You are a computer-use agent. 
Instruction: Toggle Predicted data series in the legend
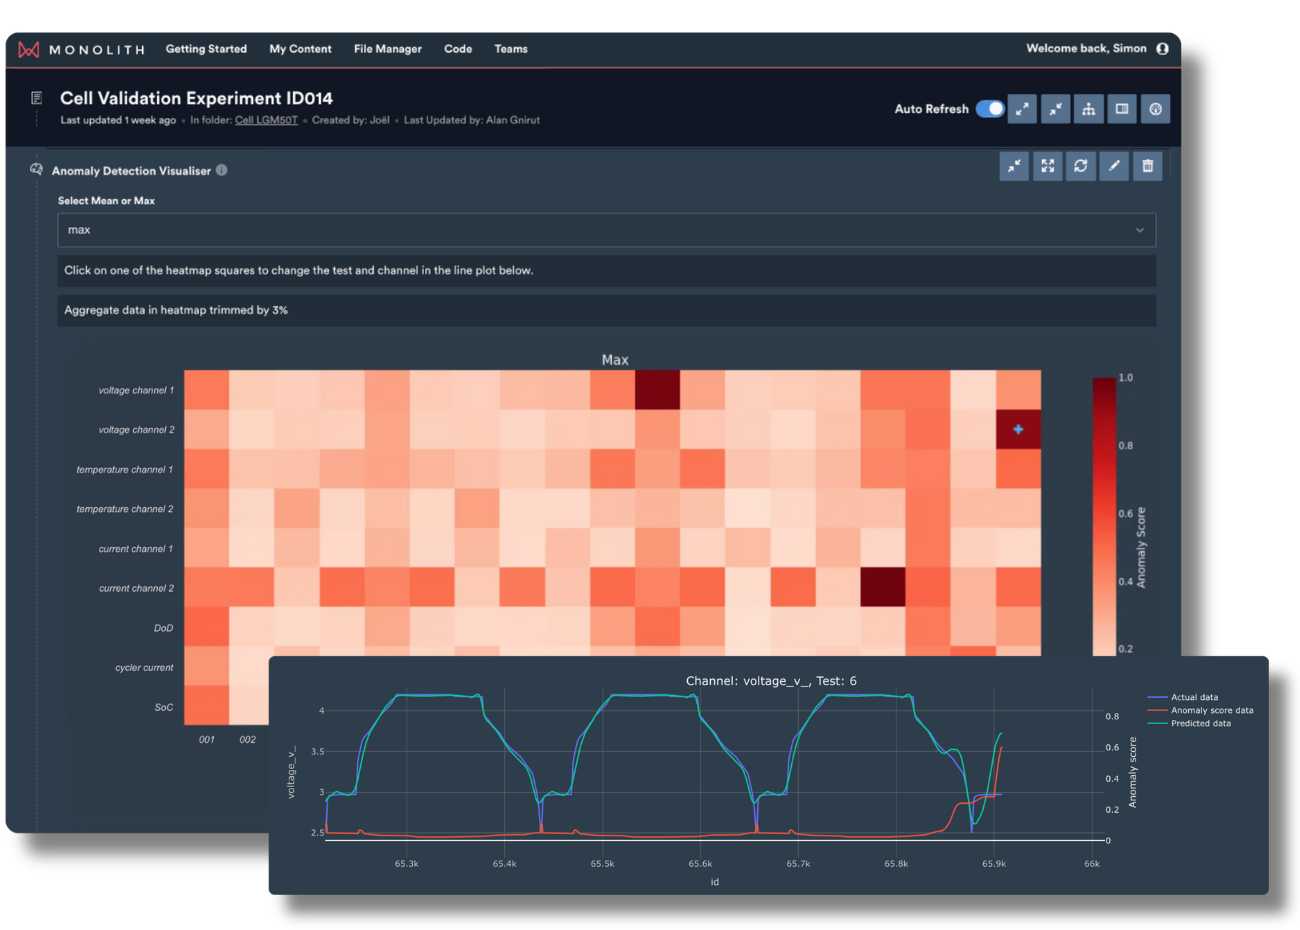(x=1189, y=723)
